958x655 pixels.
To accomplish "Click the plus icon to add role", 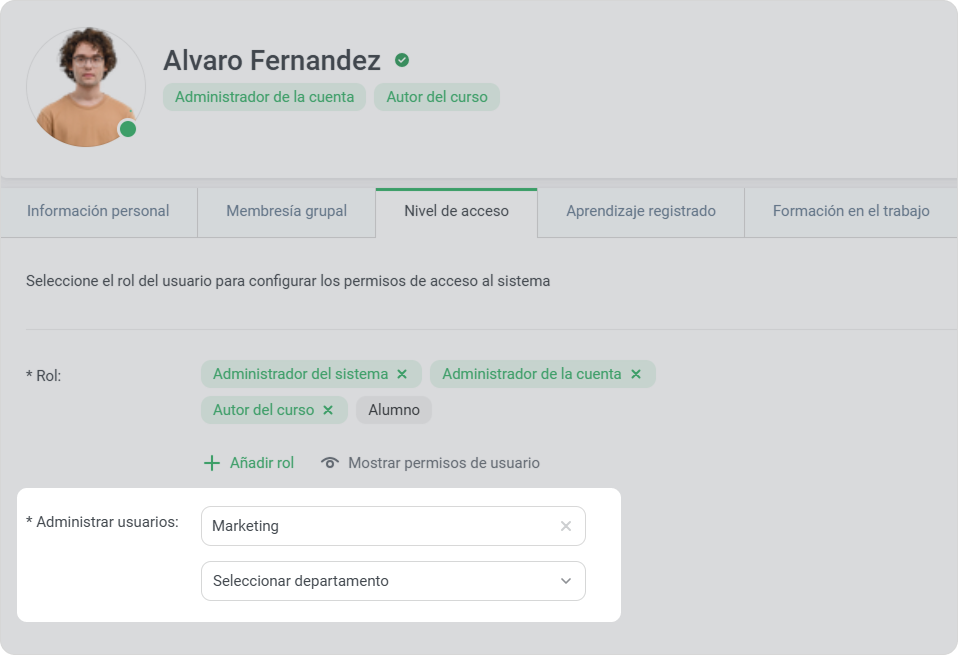I will 211,463.
